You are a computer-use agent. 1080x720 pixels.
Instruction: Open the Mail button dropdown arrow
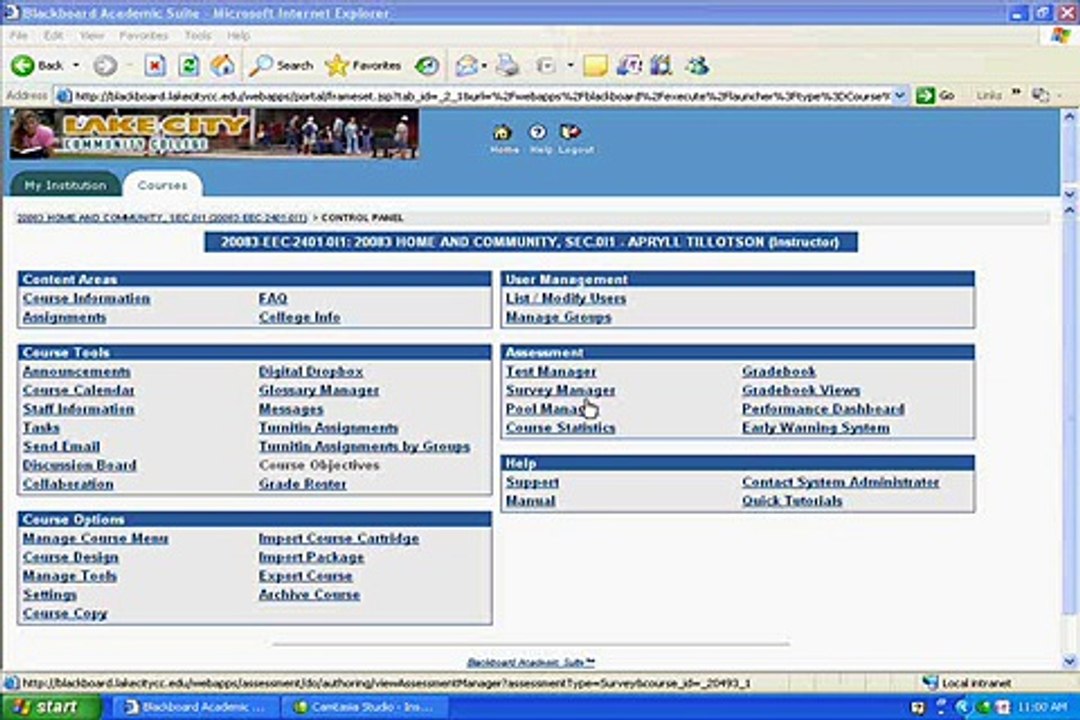tap(484, 66)
